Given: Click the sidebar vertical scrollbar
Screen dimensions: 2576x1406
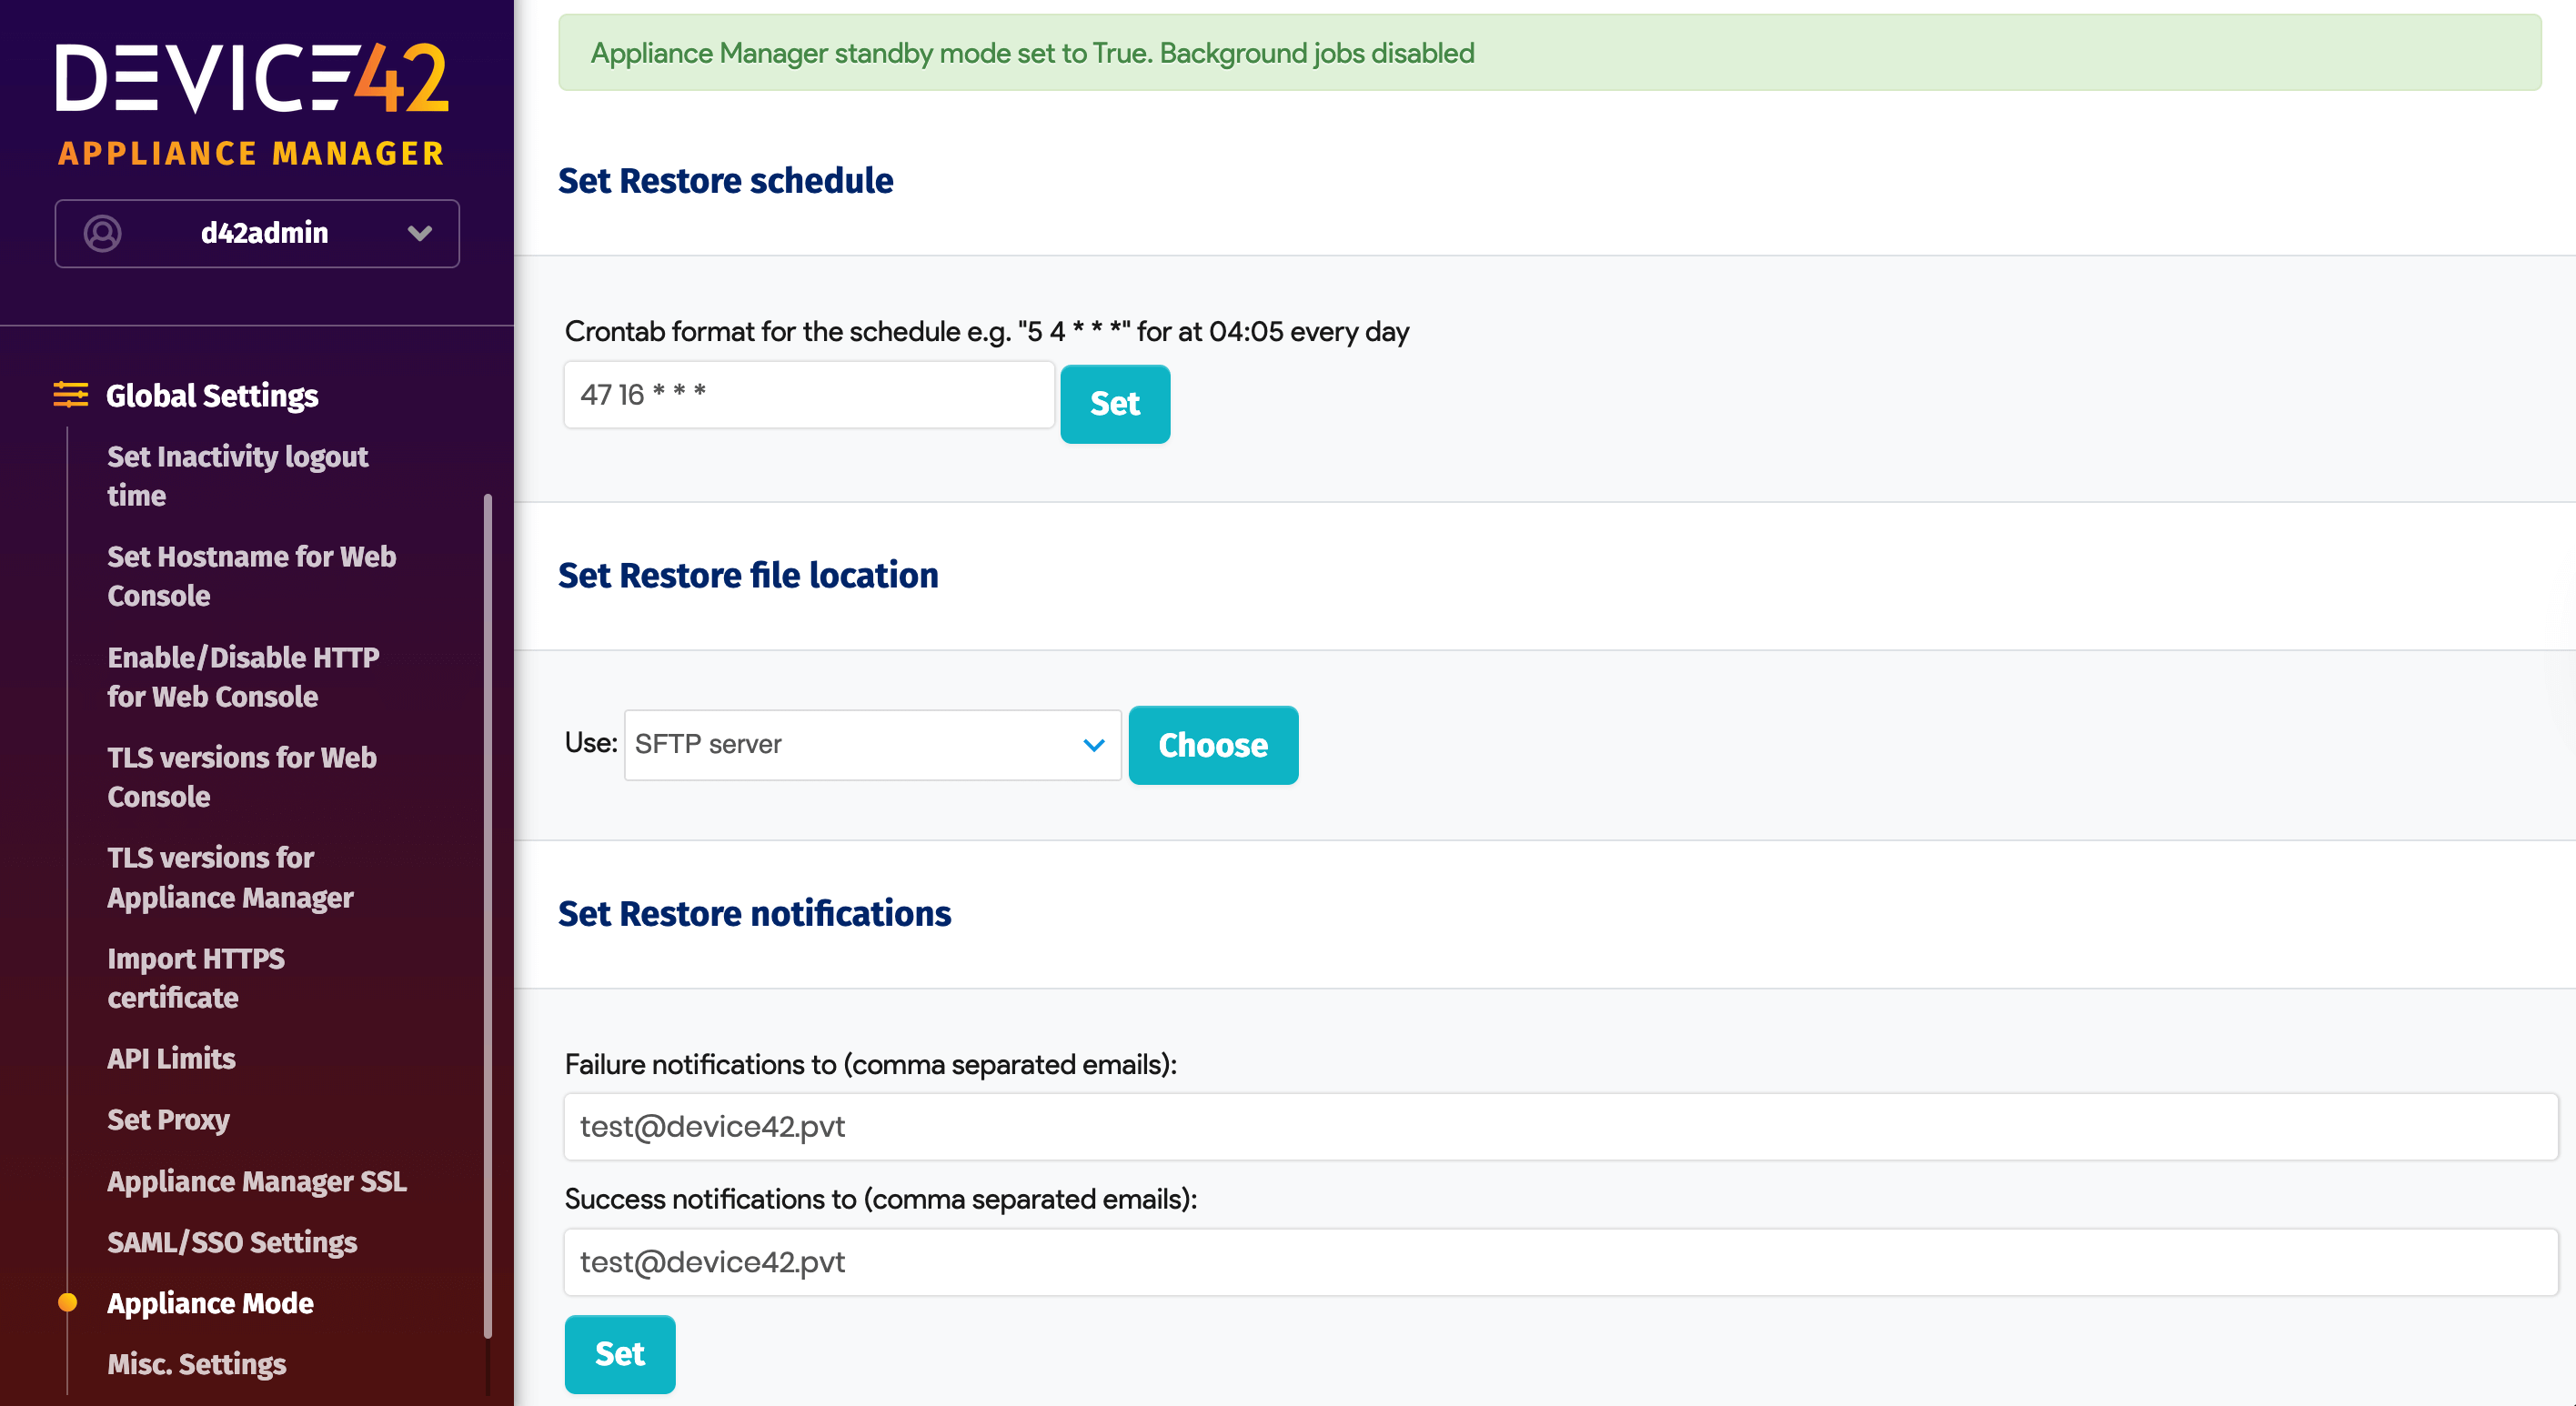Looking at the screenshot, I should [x=487, y=914].
